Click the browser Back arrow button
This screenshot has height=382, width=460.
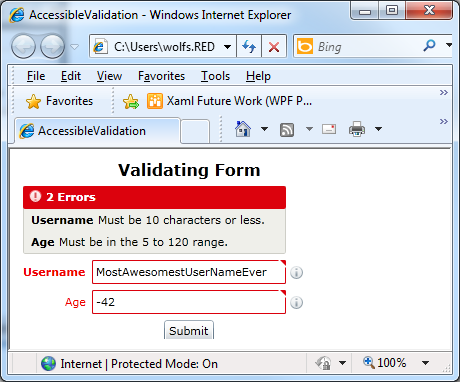(23, 46)
